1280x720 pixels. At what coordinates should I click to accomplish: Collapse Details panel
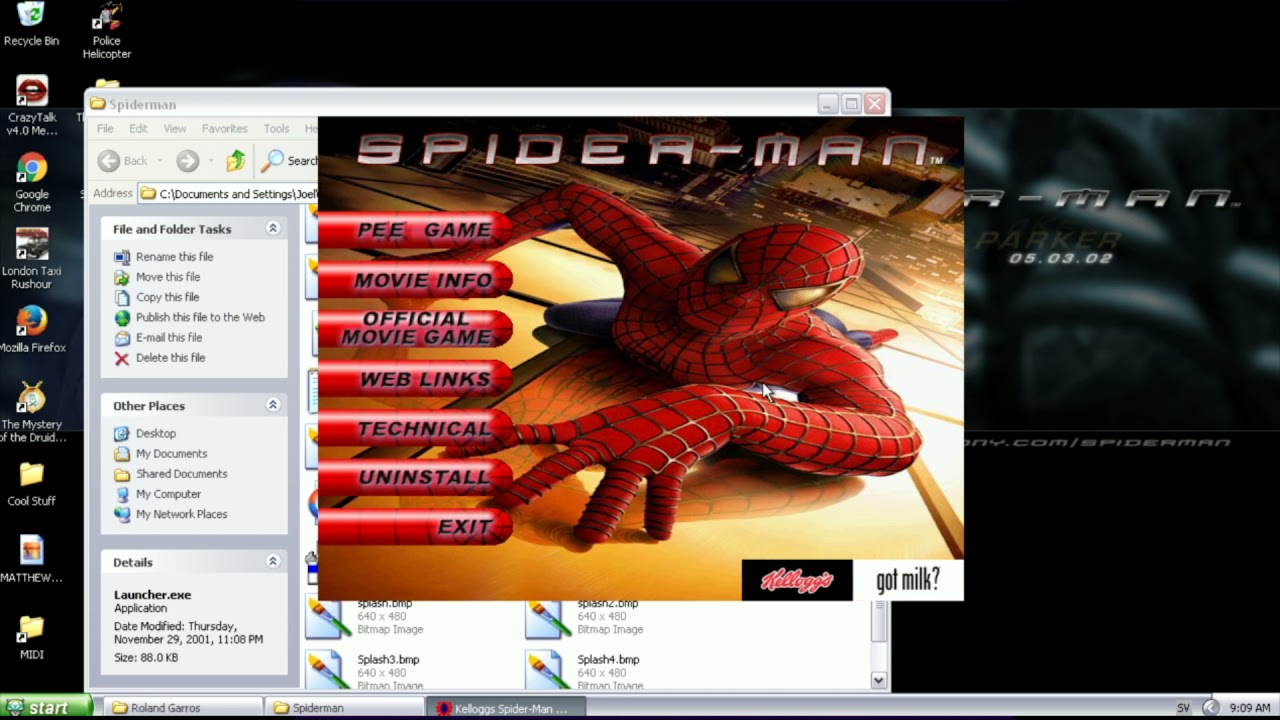coord(272,562)
